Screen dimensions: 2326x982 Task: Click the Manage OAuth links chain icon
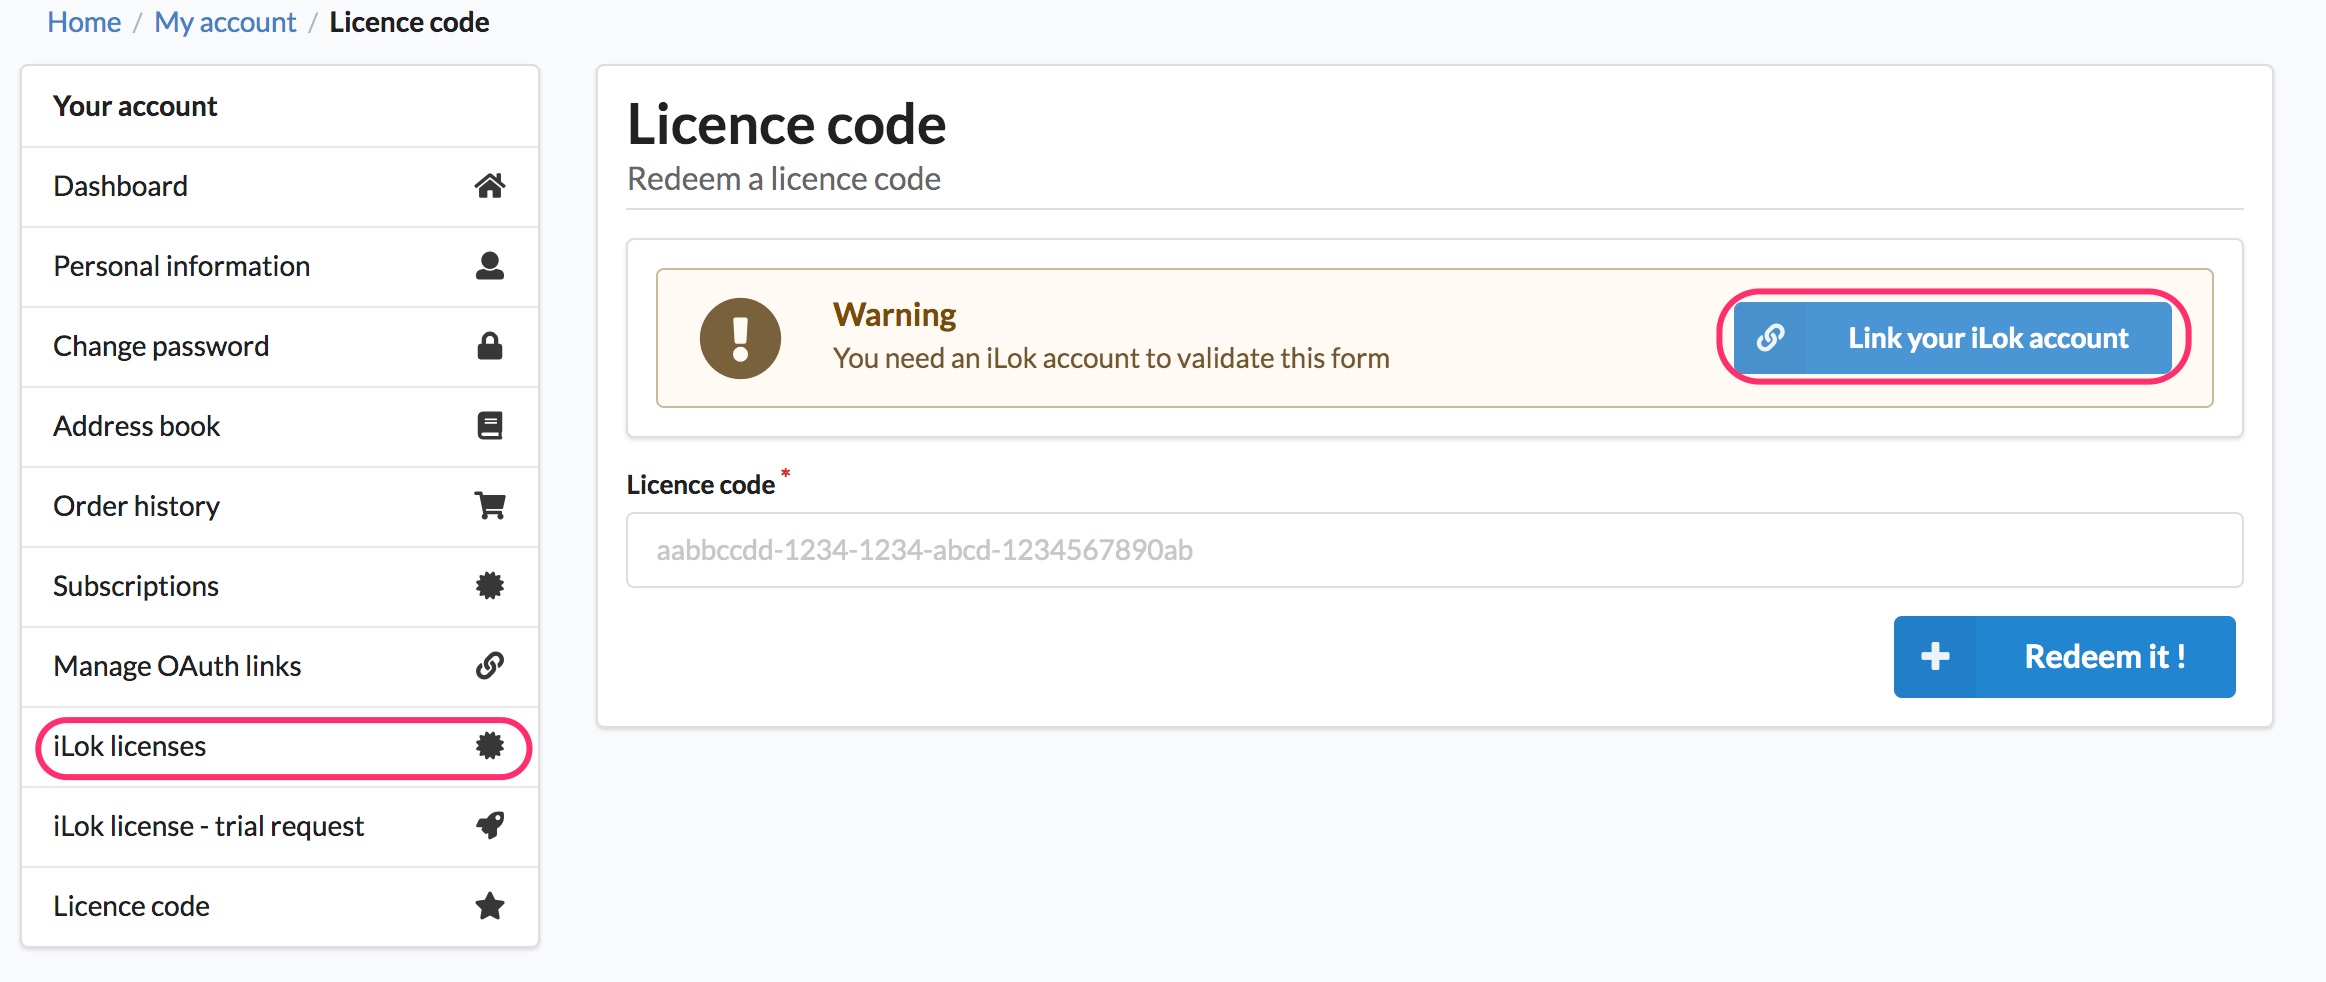pos(489,666)
